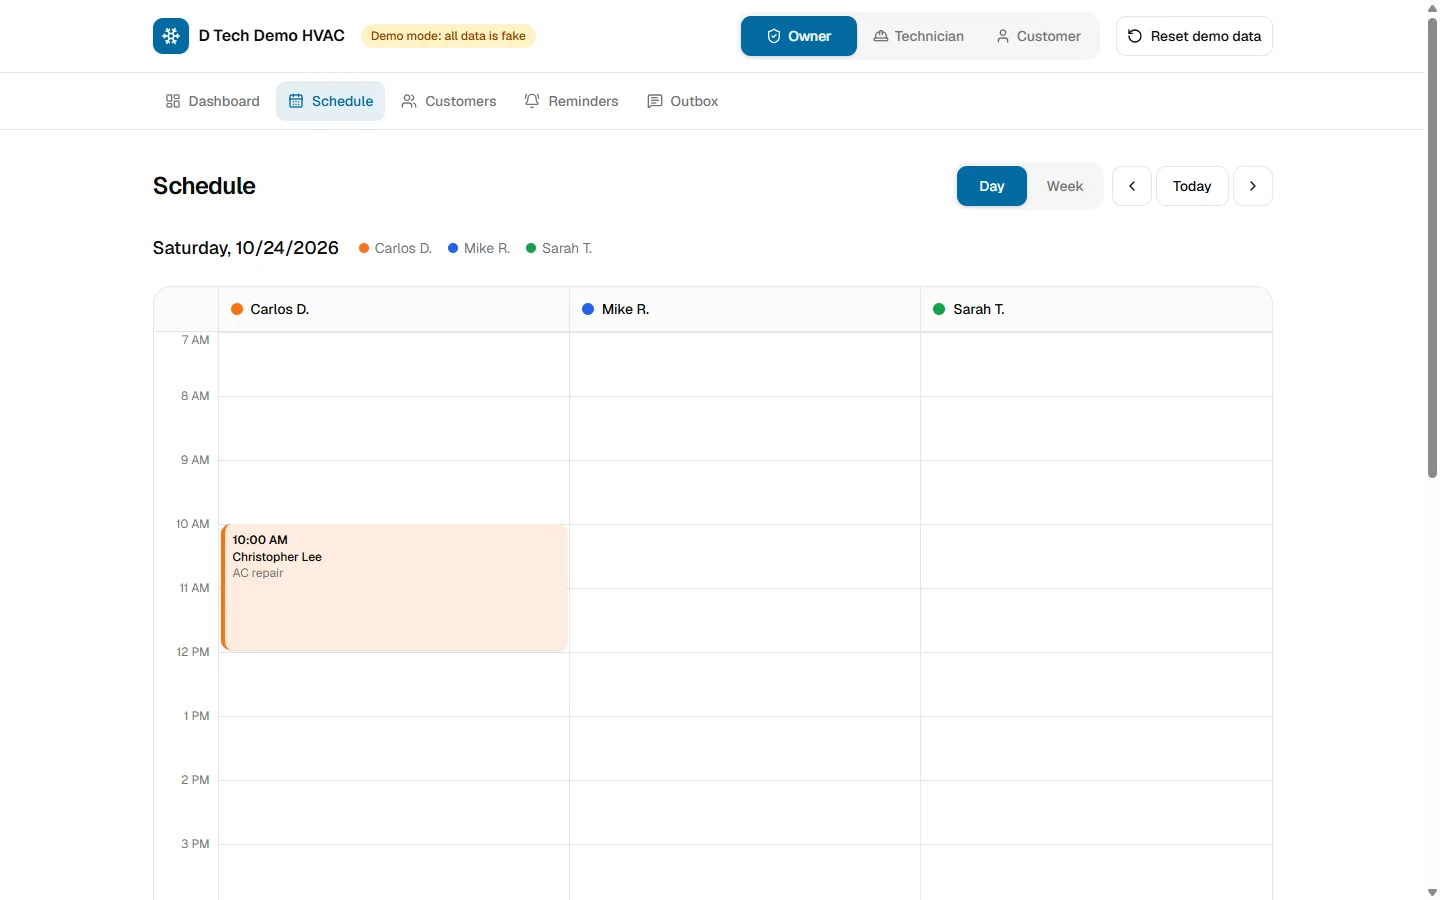Click the Dashboard grid icon
Viewport: 1440px width, 900px height.
(173, 101)
